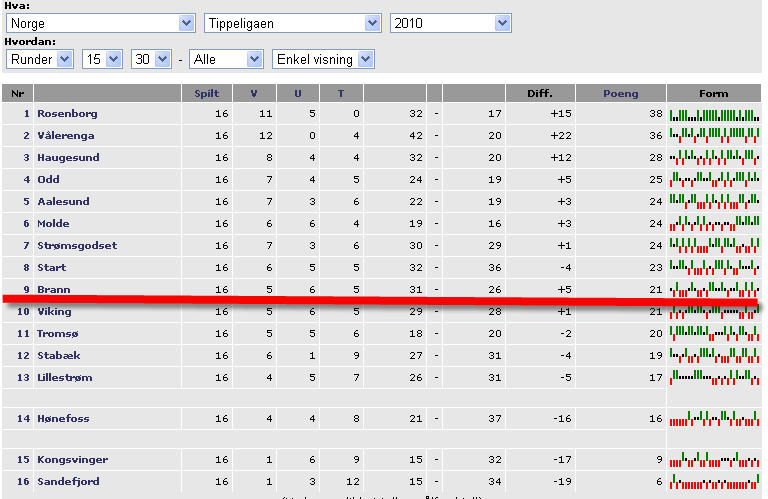The height and width of the screenshot is (499, 768).
Task: Open the Tromsø team link
Action: tap(58, 333)
